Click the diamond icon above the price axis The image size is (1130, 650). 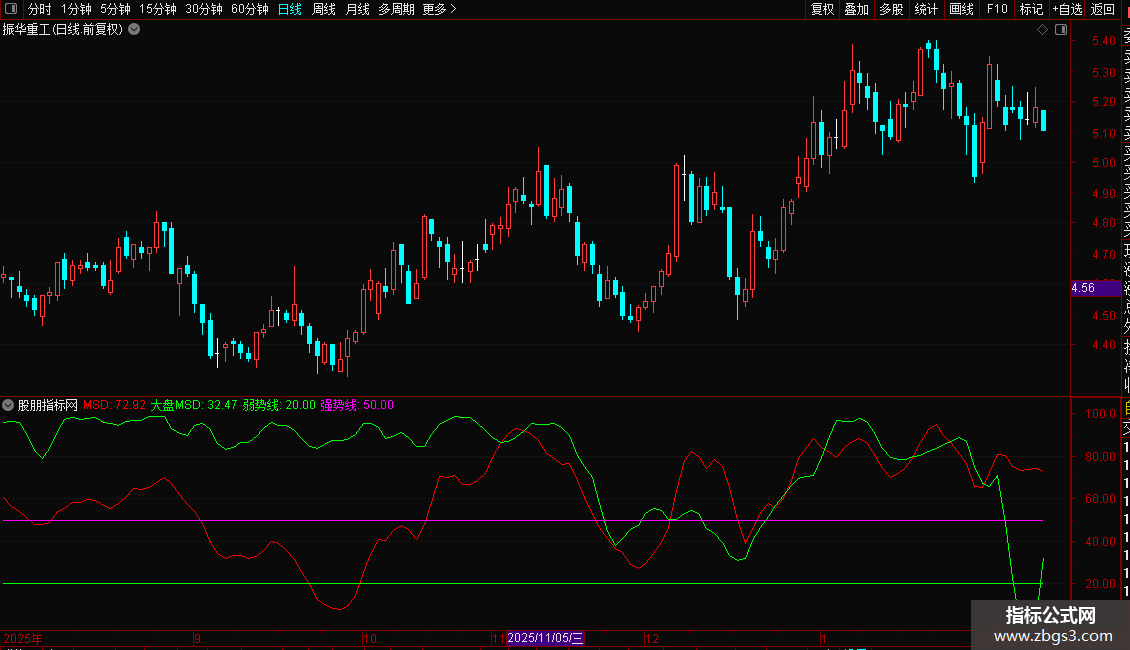pyautogui.click(x=1042, y=30)
